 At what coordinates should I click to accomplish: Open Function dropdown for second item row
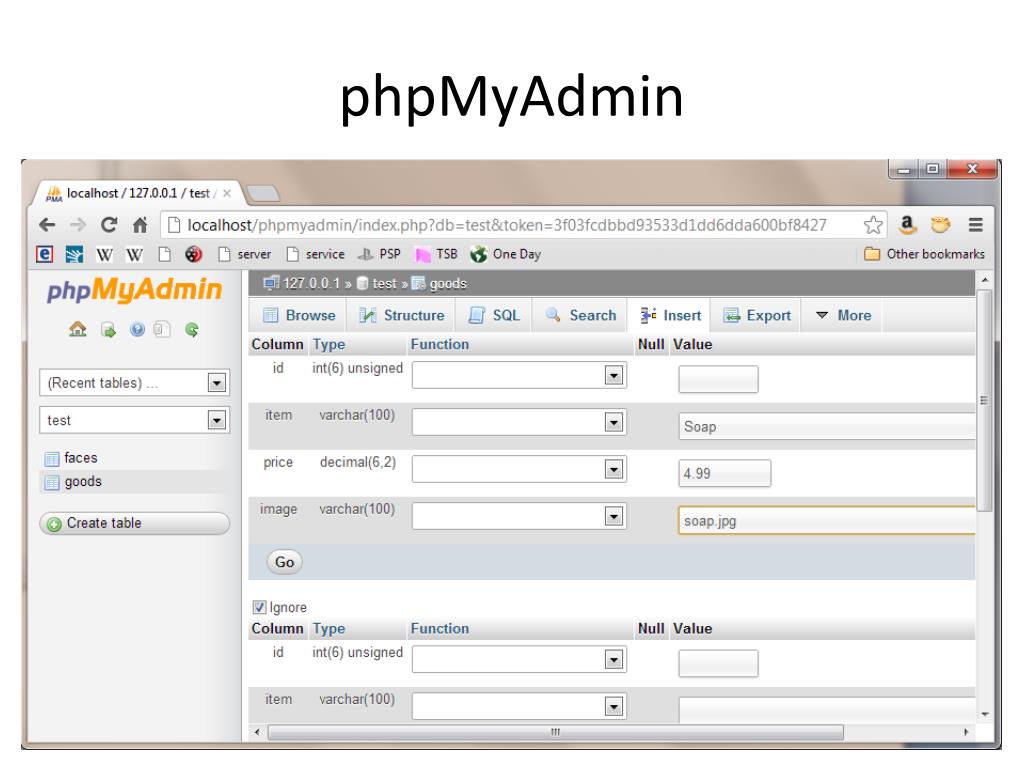tap(519, 707)
